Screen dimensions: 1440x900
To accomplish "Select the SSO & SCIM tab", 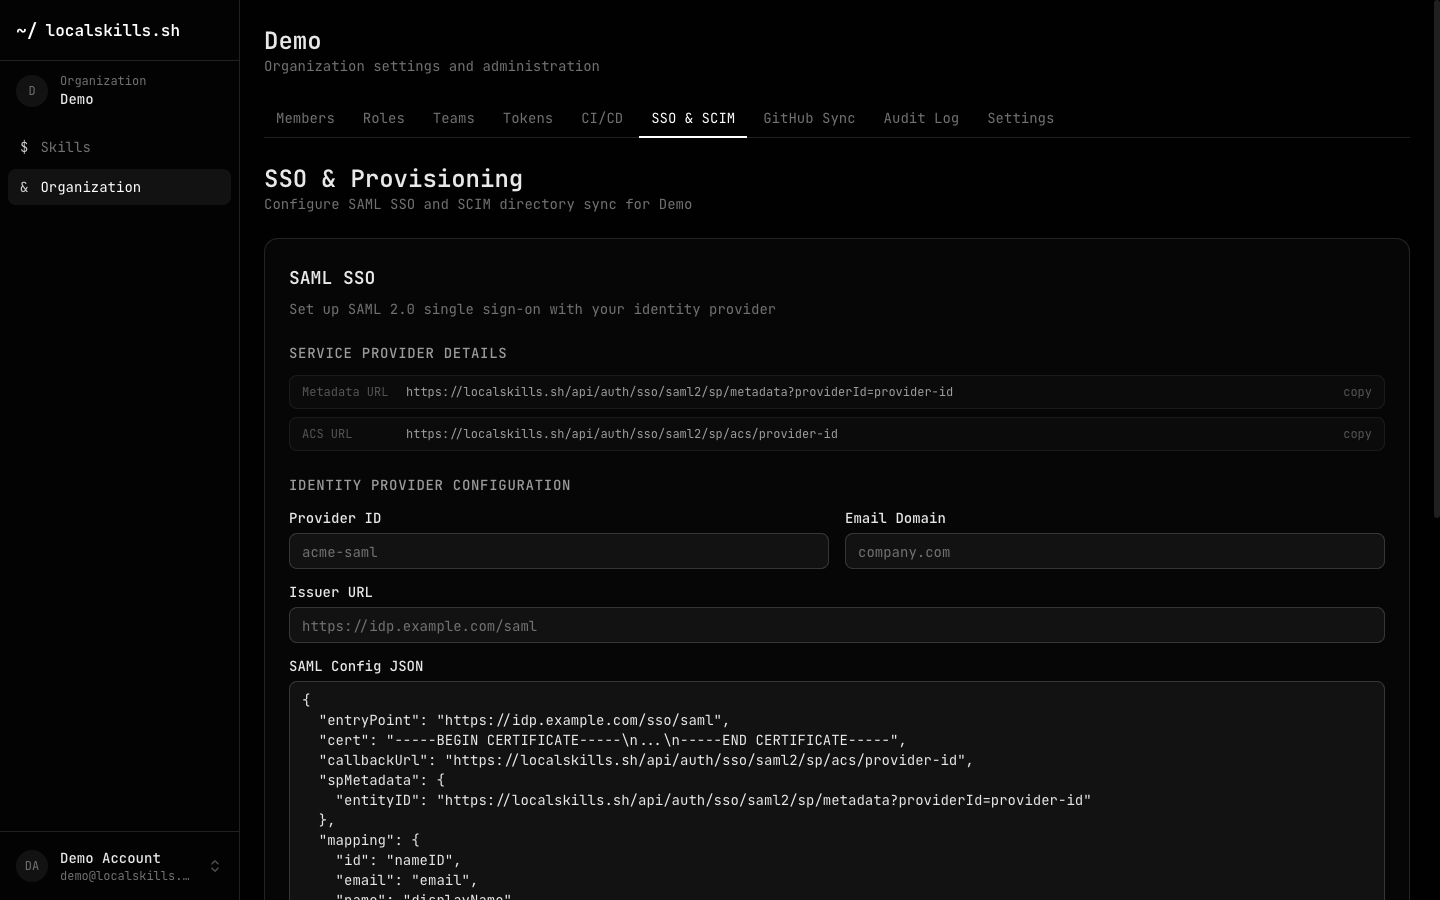I will pyautogui.click(x=693, y=118).
